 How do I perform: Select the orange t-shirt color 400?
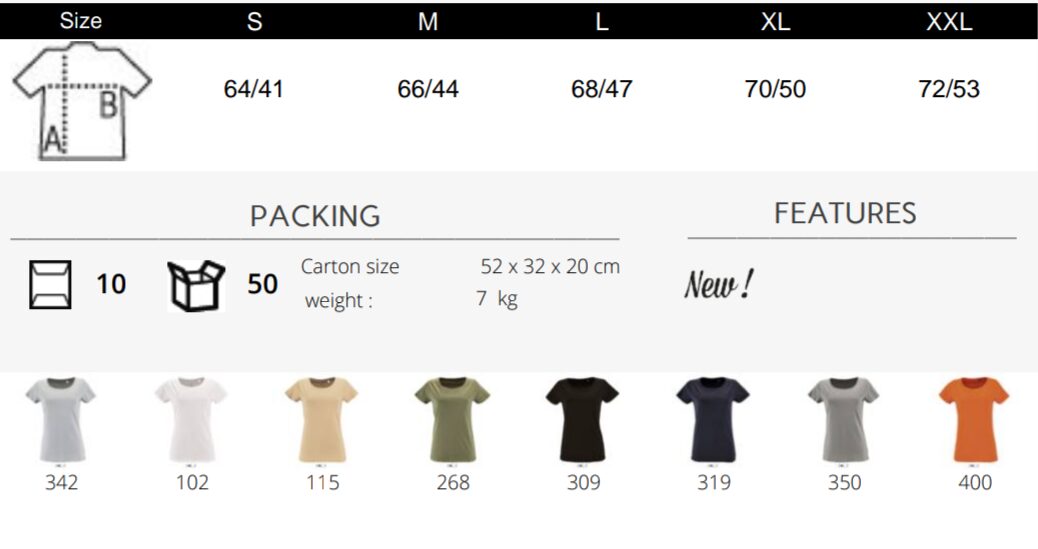coord(974,420)
